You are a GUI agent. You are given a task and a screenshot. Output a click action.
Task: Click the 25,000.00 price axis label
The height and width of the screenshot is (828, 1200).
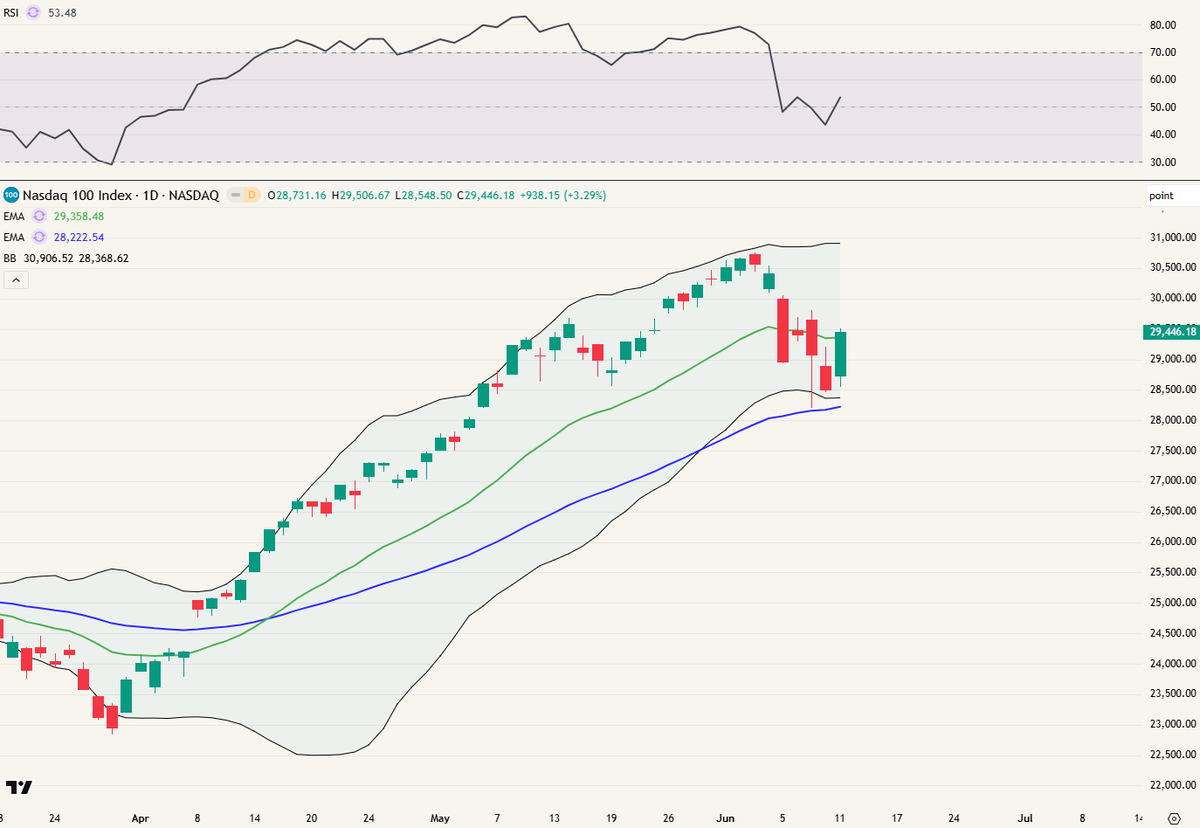(1174, 602)
